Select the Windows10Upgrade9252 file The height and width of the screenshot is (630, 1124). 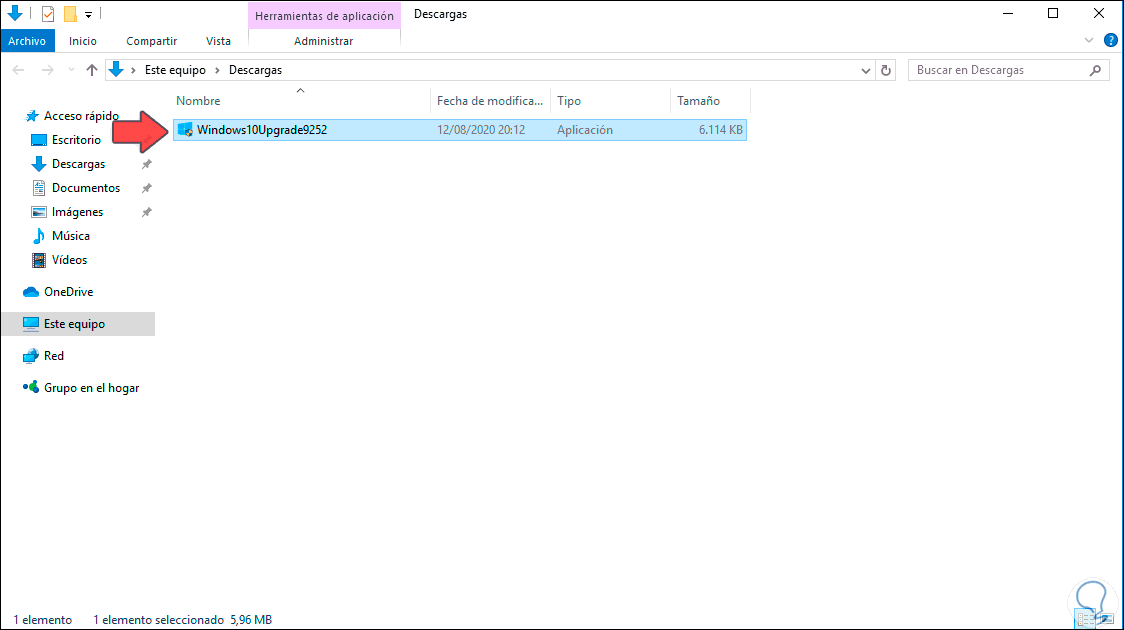[x=459, y=130]
